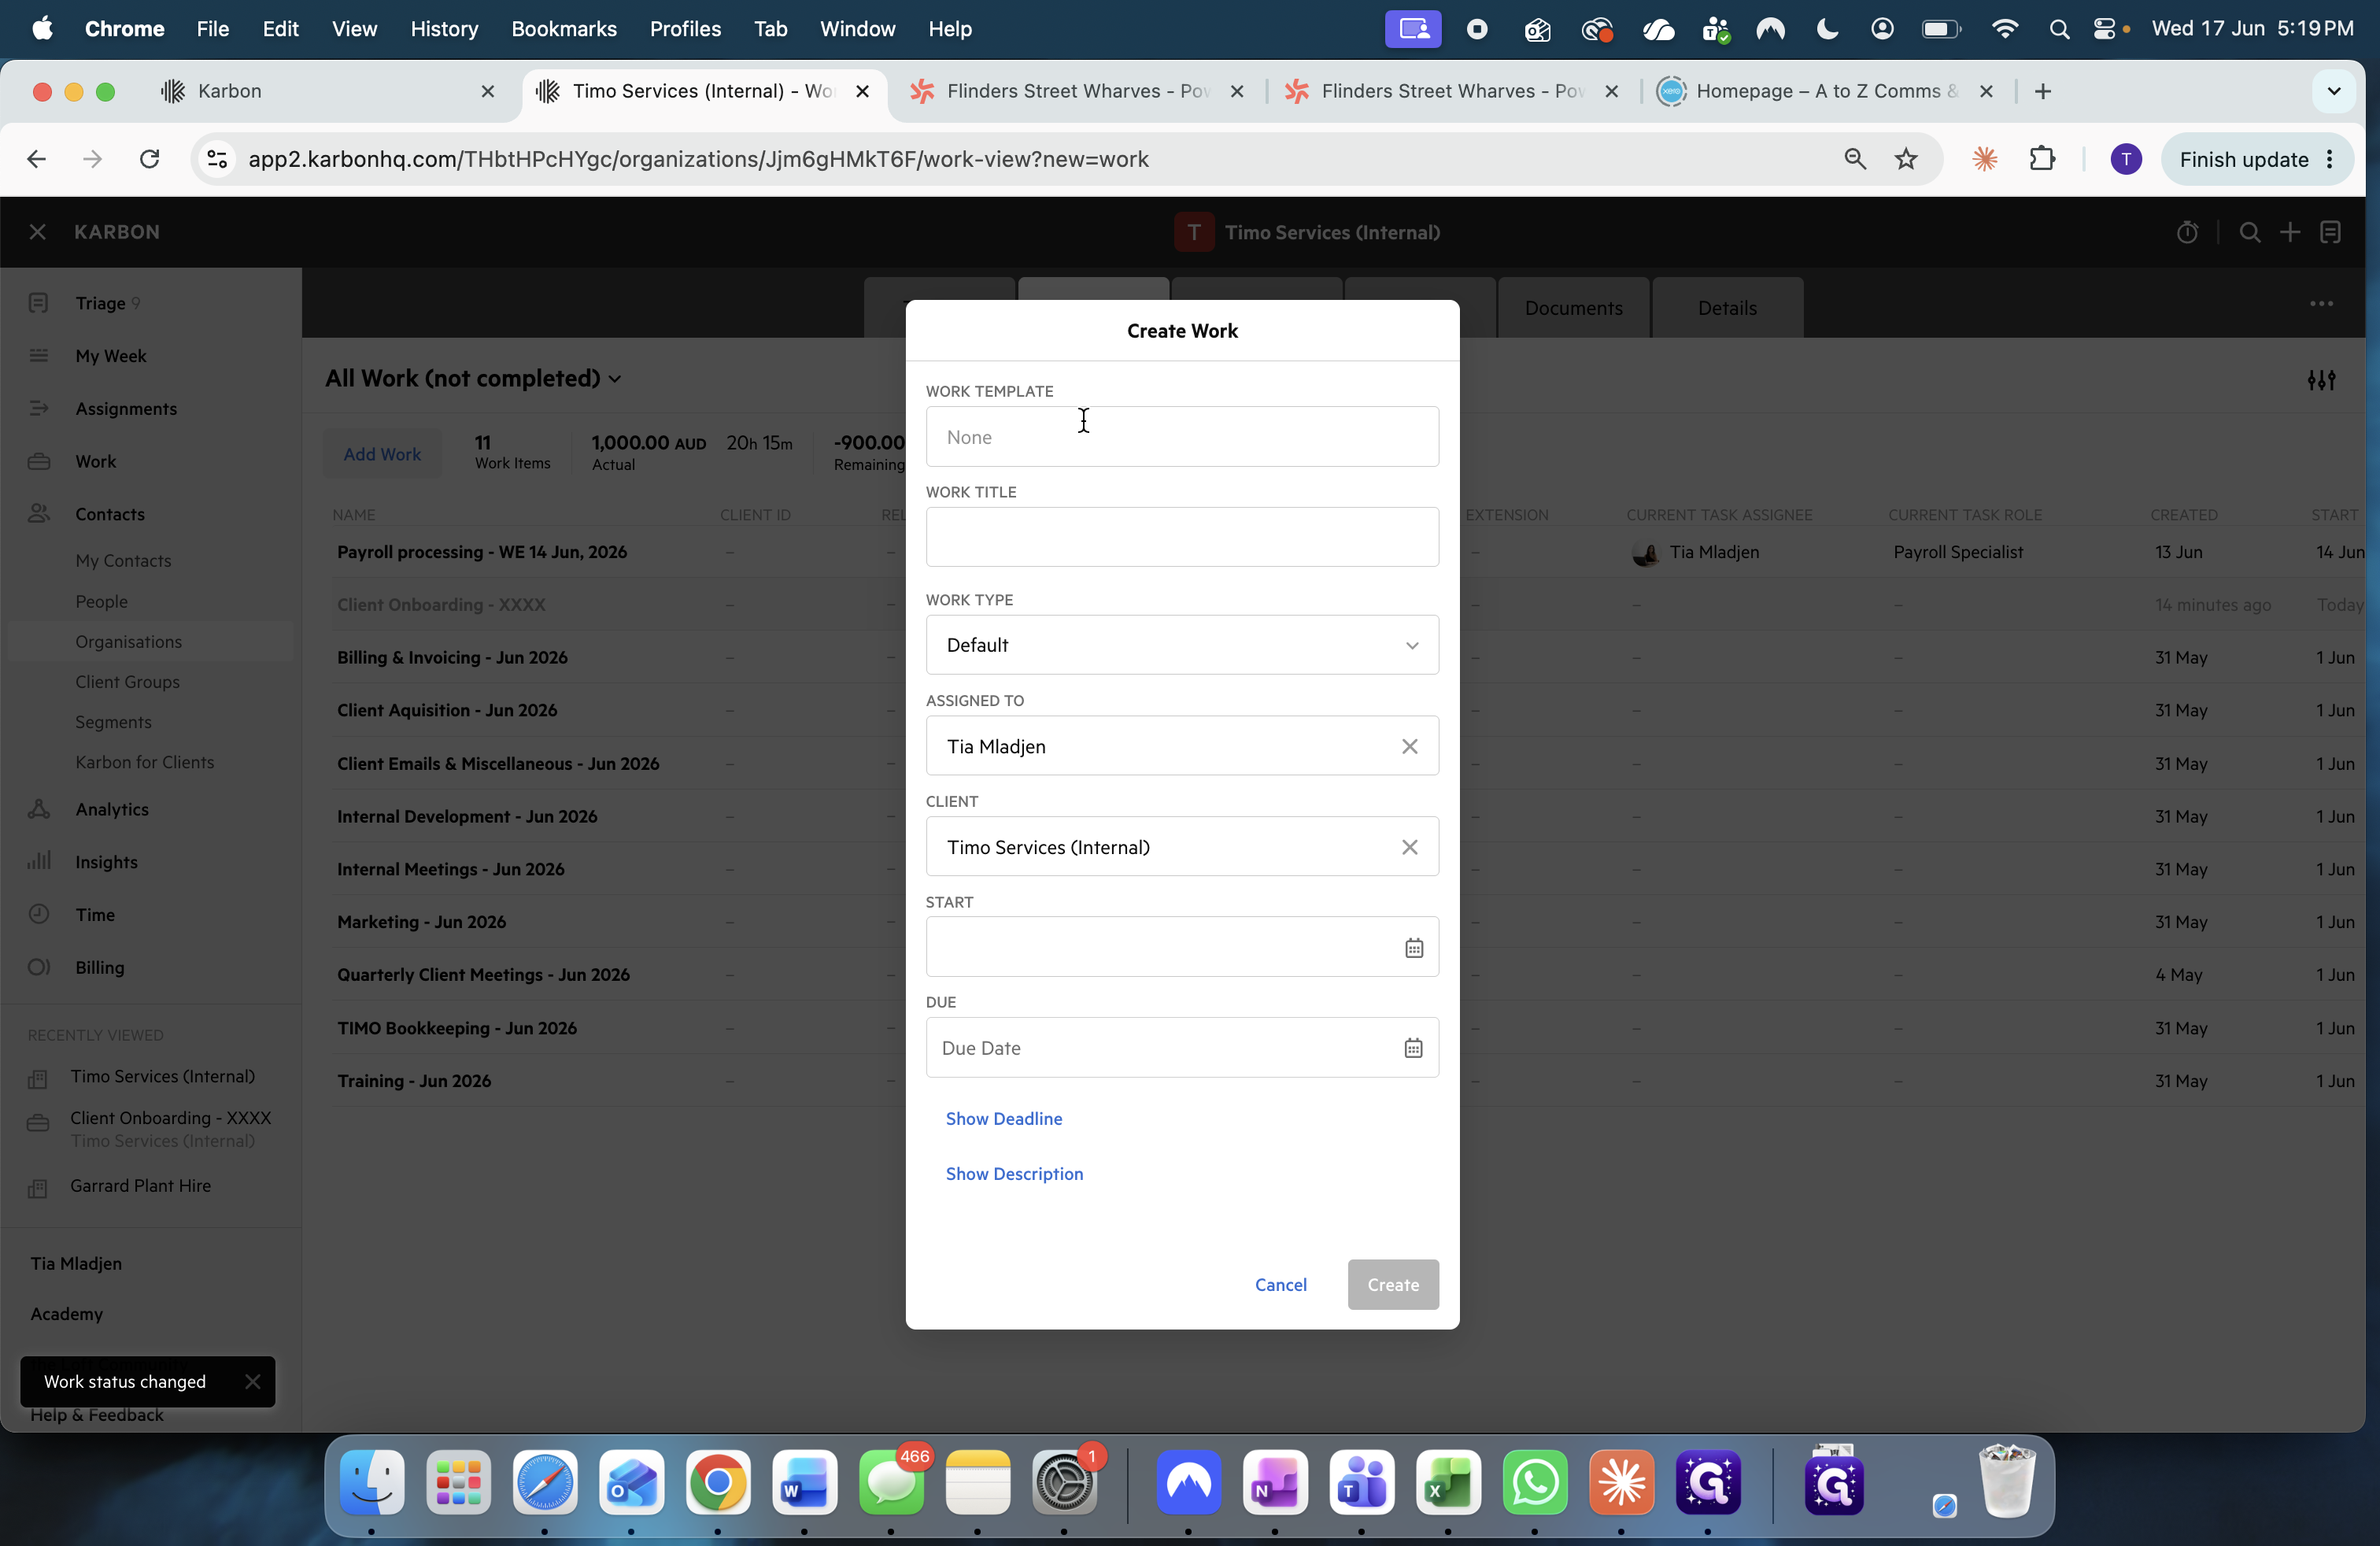This screenshot has height=1546, width=2380.
Task: Bookmark this page with the star icon
Action: pyautogui.click(x=1906, y=159)
